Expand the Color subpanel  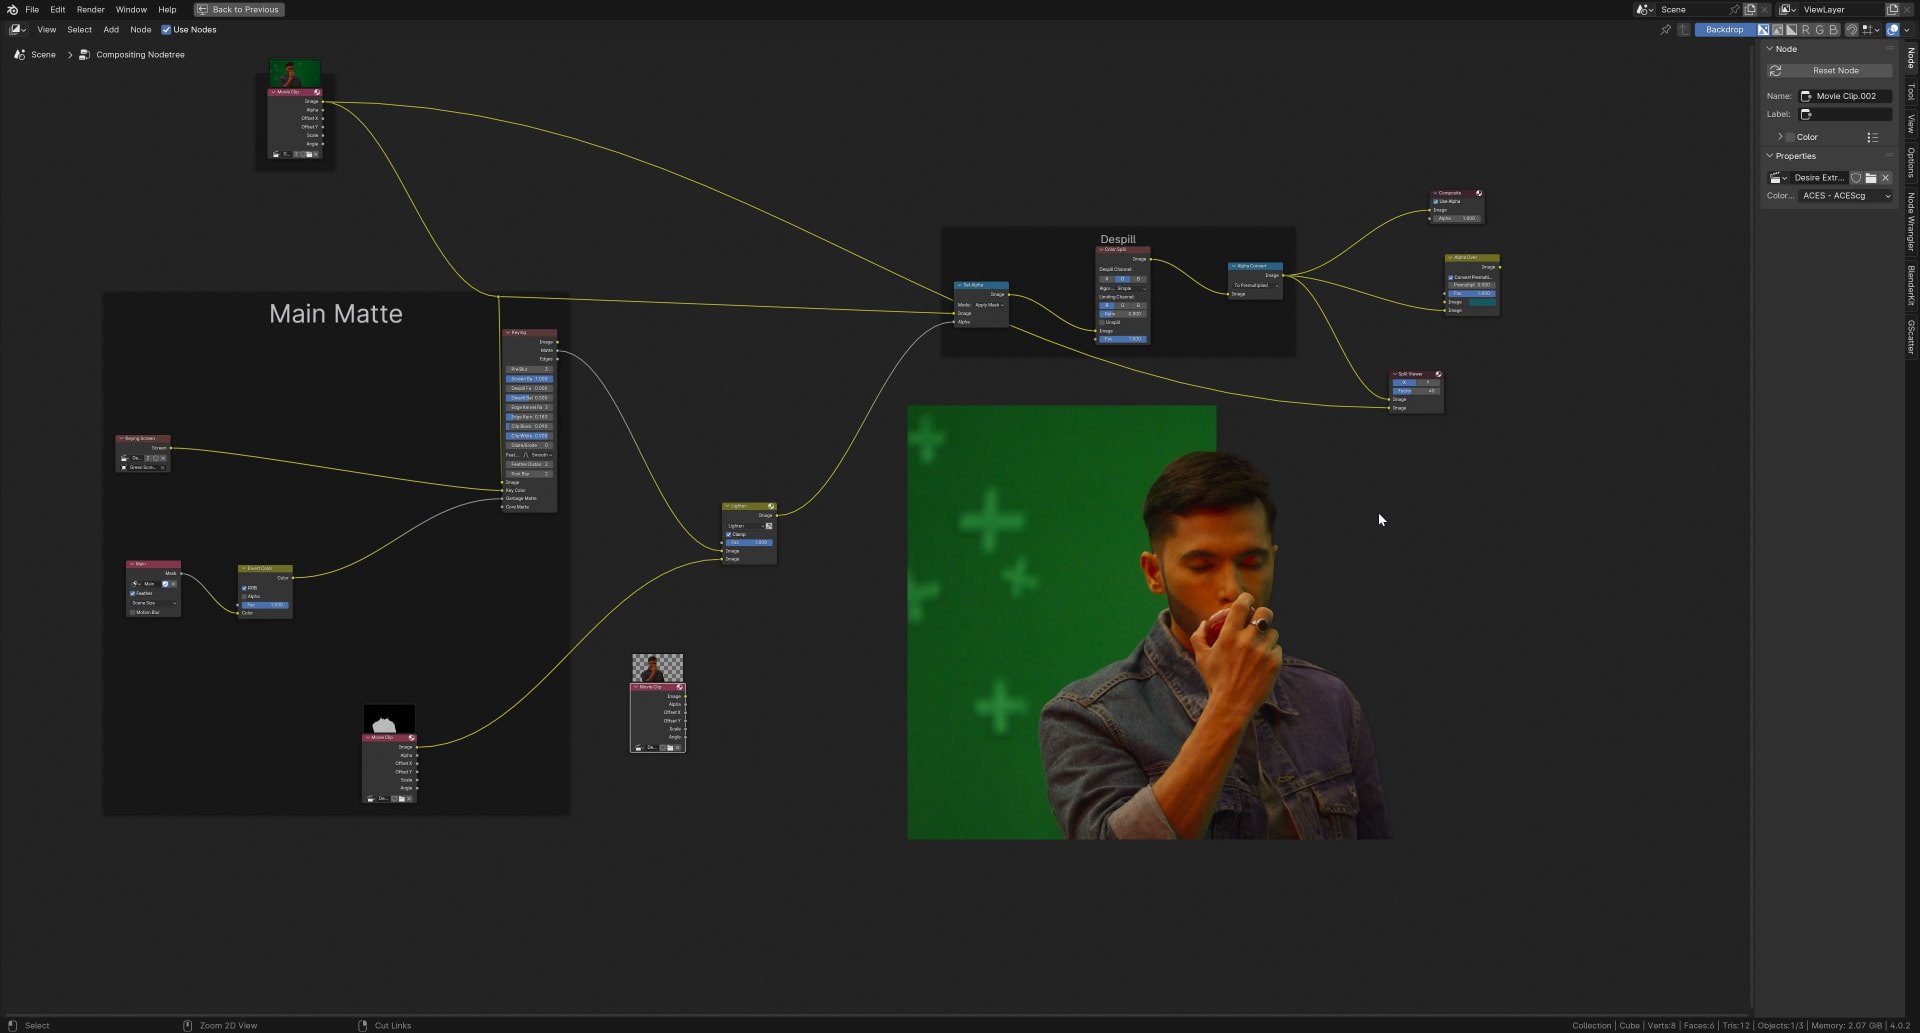click(x=1780, y=137)
